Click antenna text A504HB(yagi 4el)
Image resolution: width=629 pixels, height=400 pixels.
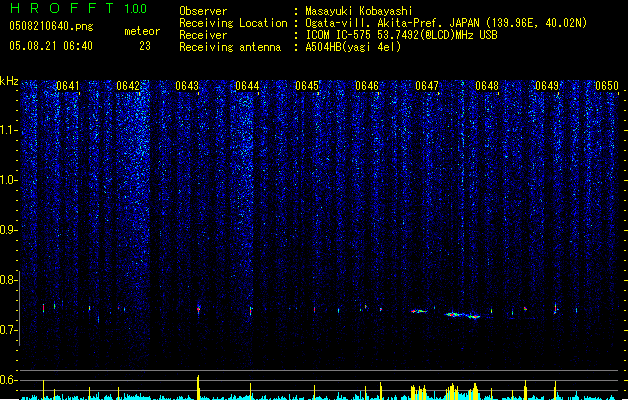(353, 47)
